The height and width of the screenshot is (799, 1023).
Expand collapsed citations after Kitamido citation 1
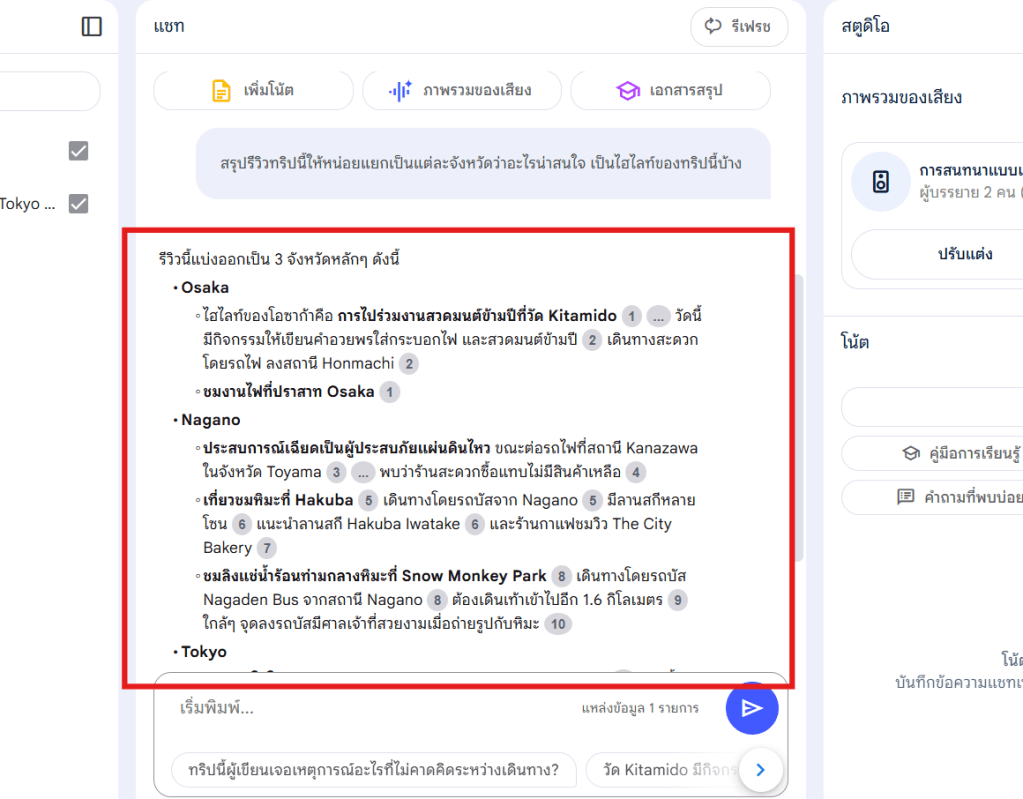click(657, 317)
